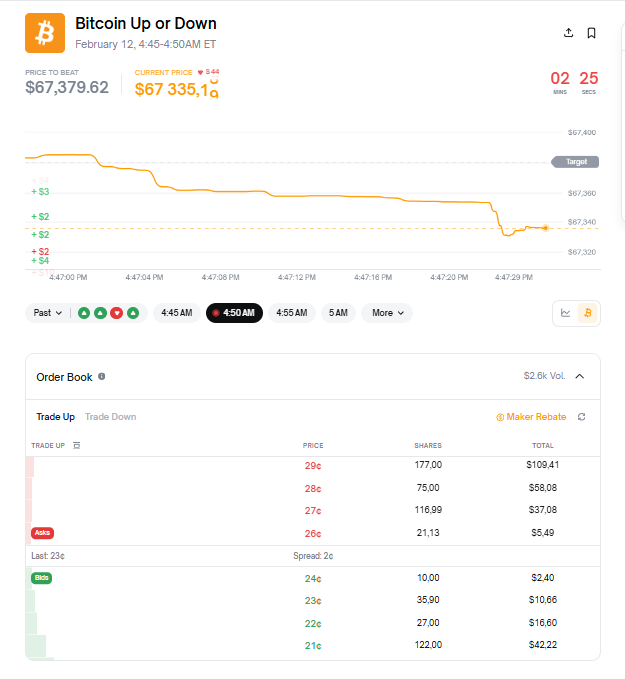Click the red down result circle
Screen dimensions: 625x679
pyautogui.click(x=117, y=313)
